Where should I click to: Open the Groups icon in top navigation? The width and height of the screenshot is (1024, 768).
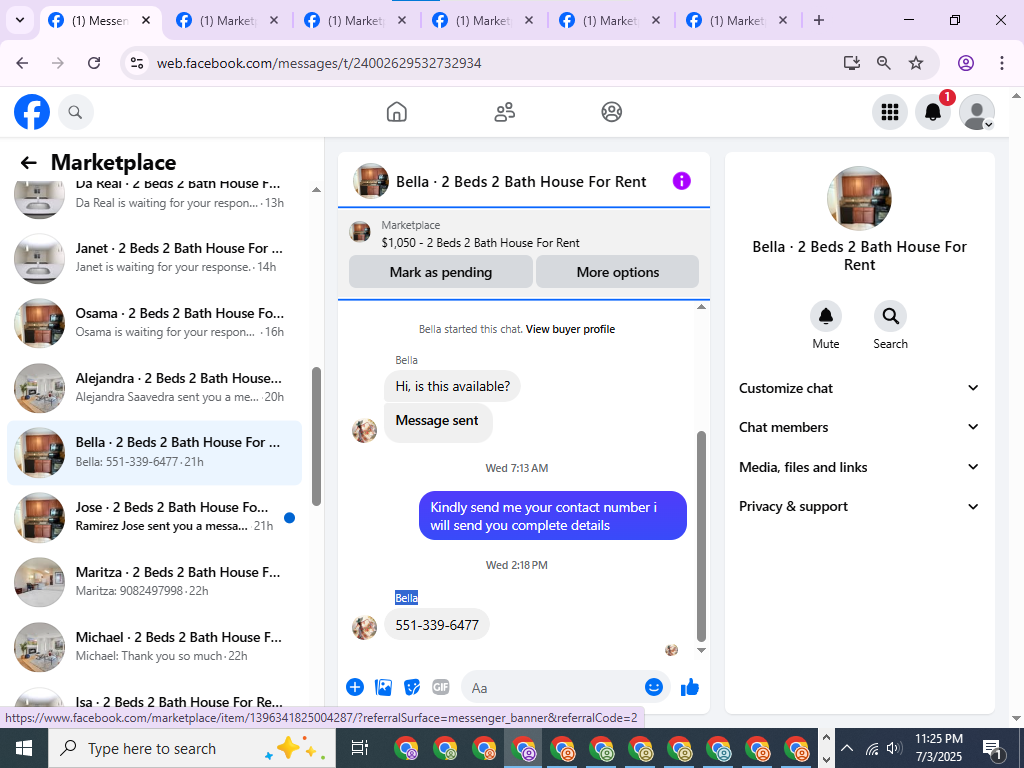611,112
